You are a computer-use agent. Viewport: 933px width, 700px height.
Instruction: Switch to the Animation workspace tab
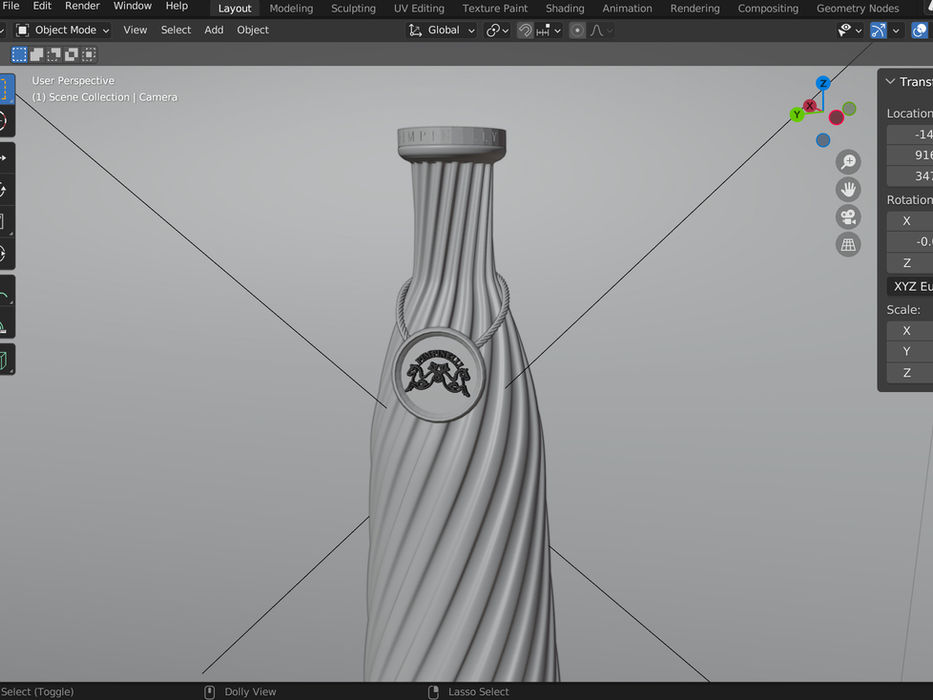pos(627,8)
